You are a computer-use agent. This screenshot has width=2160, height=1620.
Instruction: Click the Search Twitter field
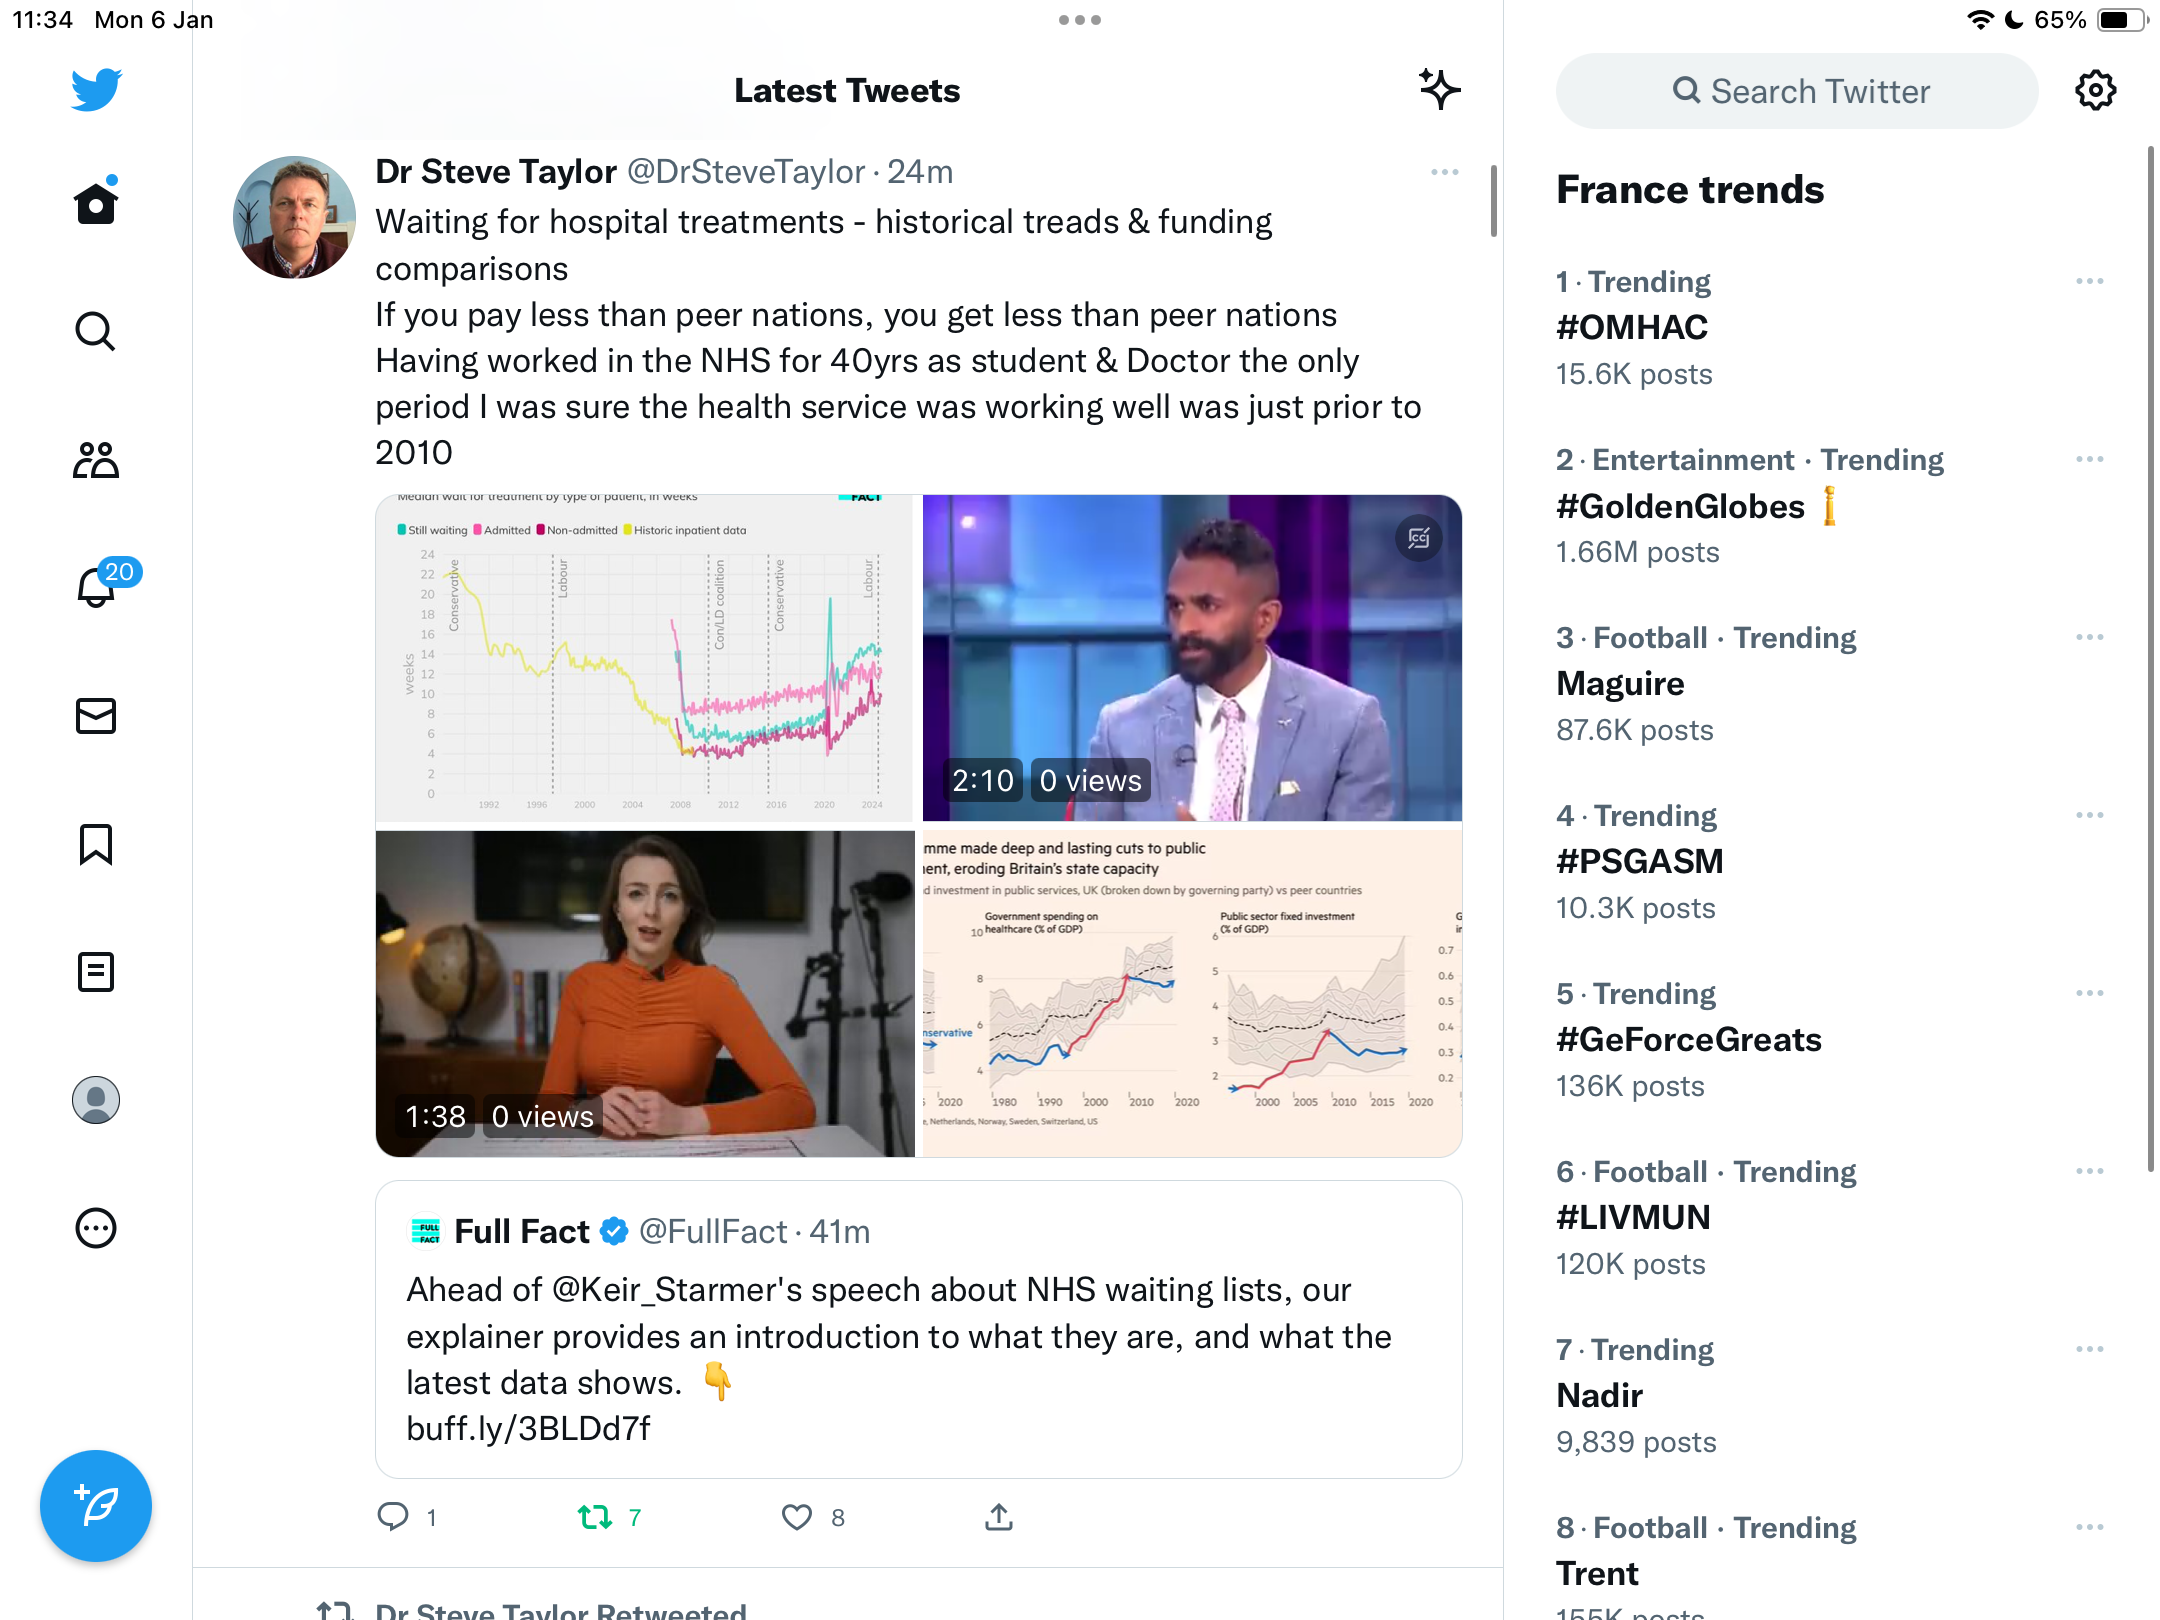point(1797,91)
